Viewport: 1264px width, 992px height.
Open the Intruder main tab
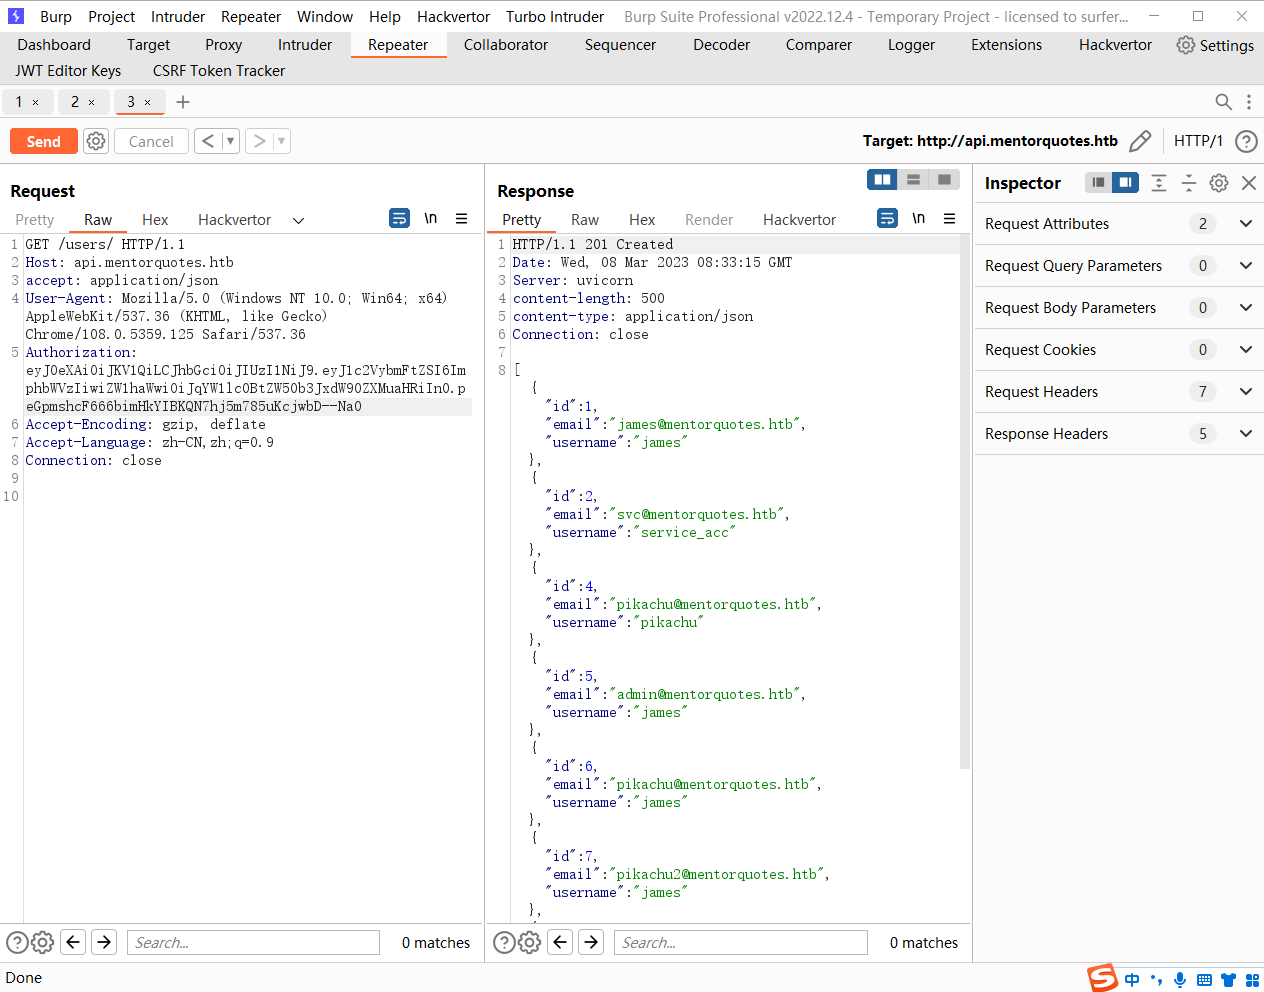coord(305,45)
